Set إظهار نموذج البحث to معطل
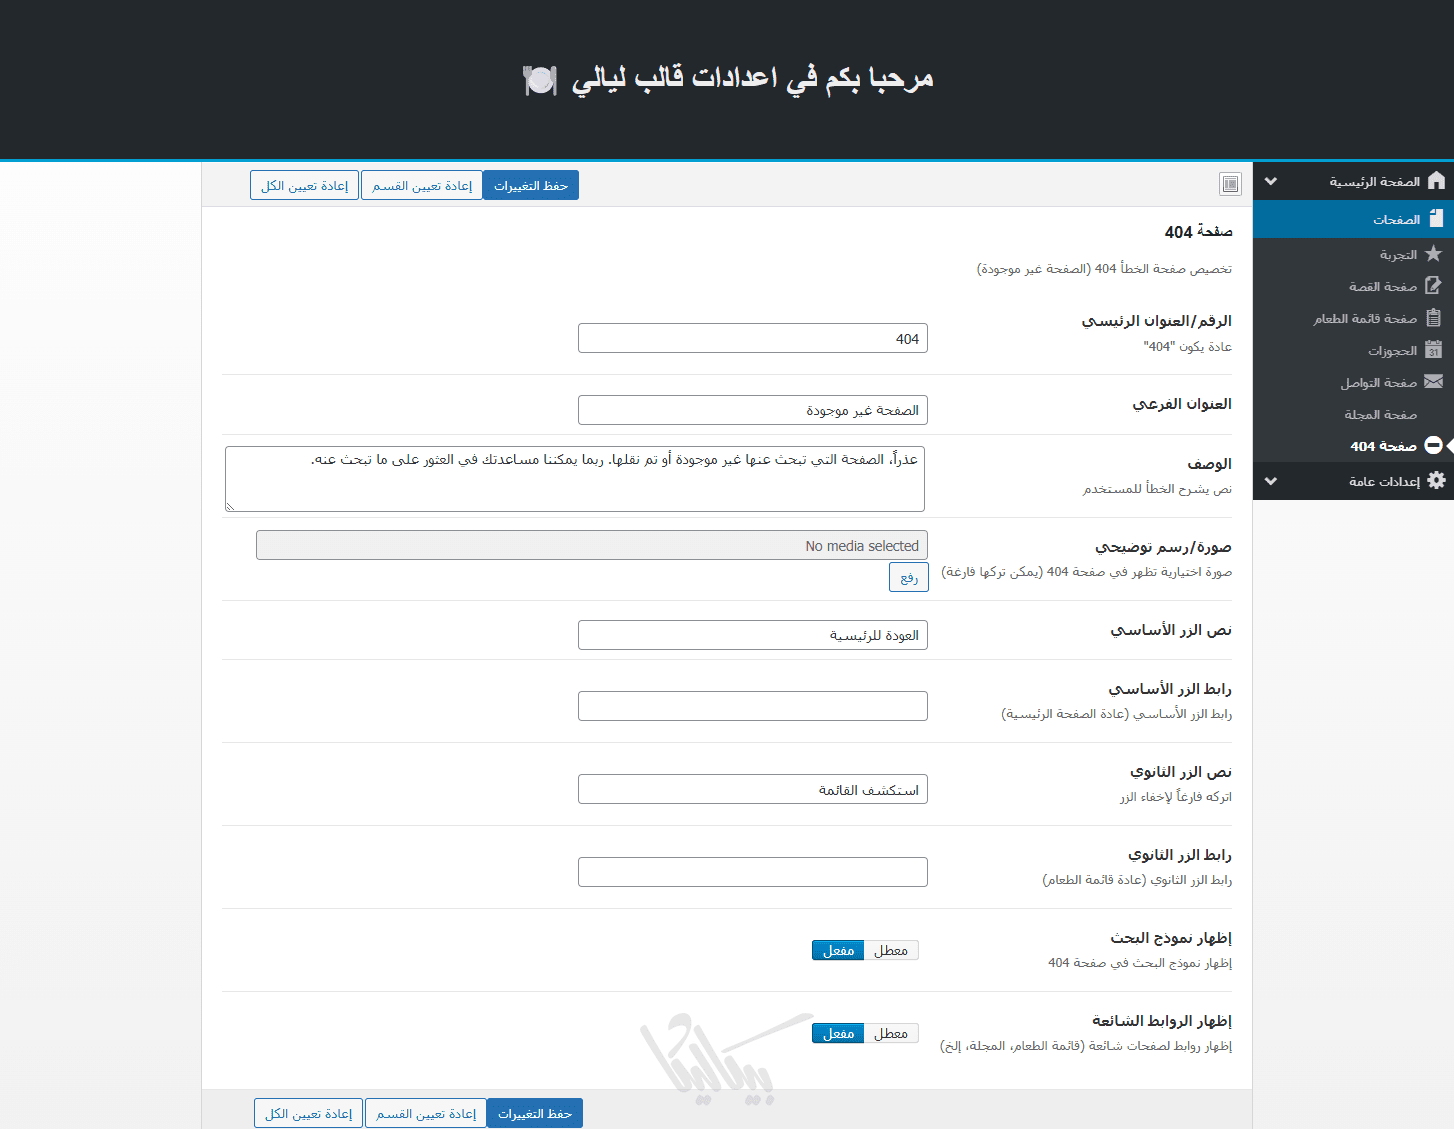 (890, 950)
